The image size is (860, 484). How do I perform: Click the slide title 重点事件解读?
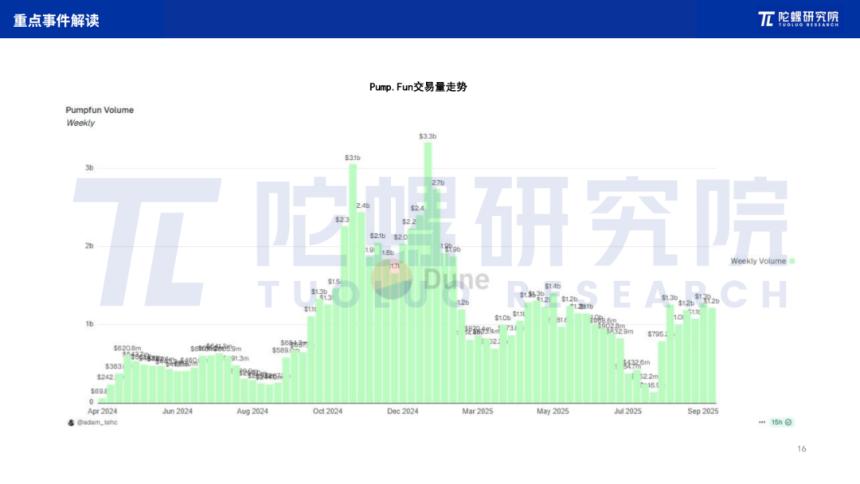click(57, 20)
